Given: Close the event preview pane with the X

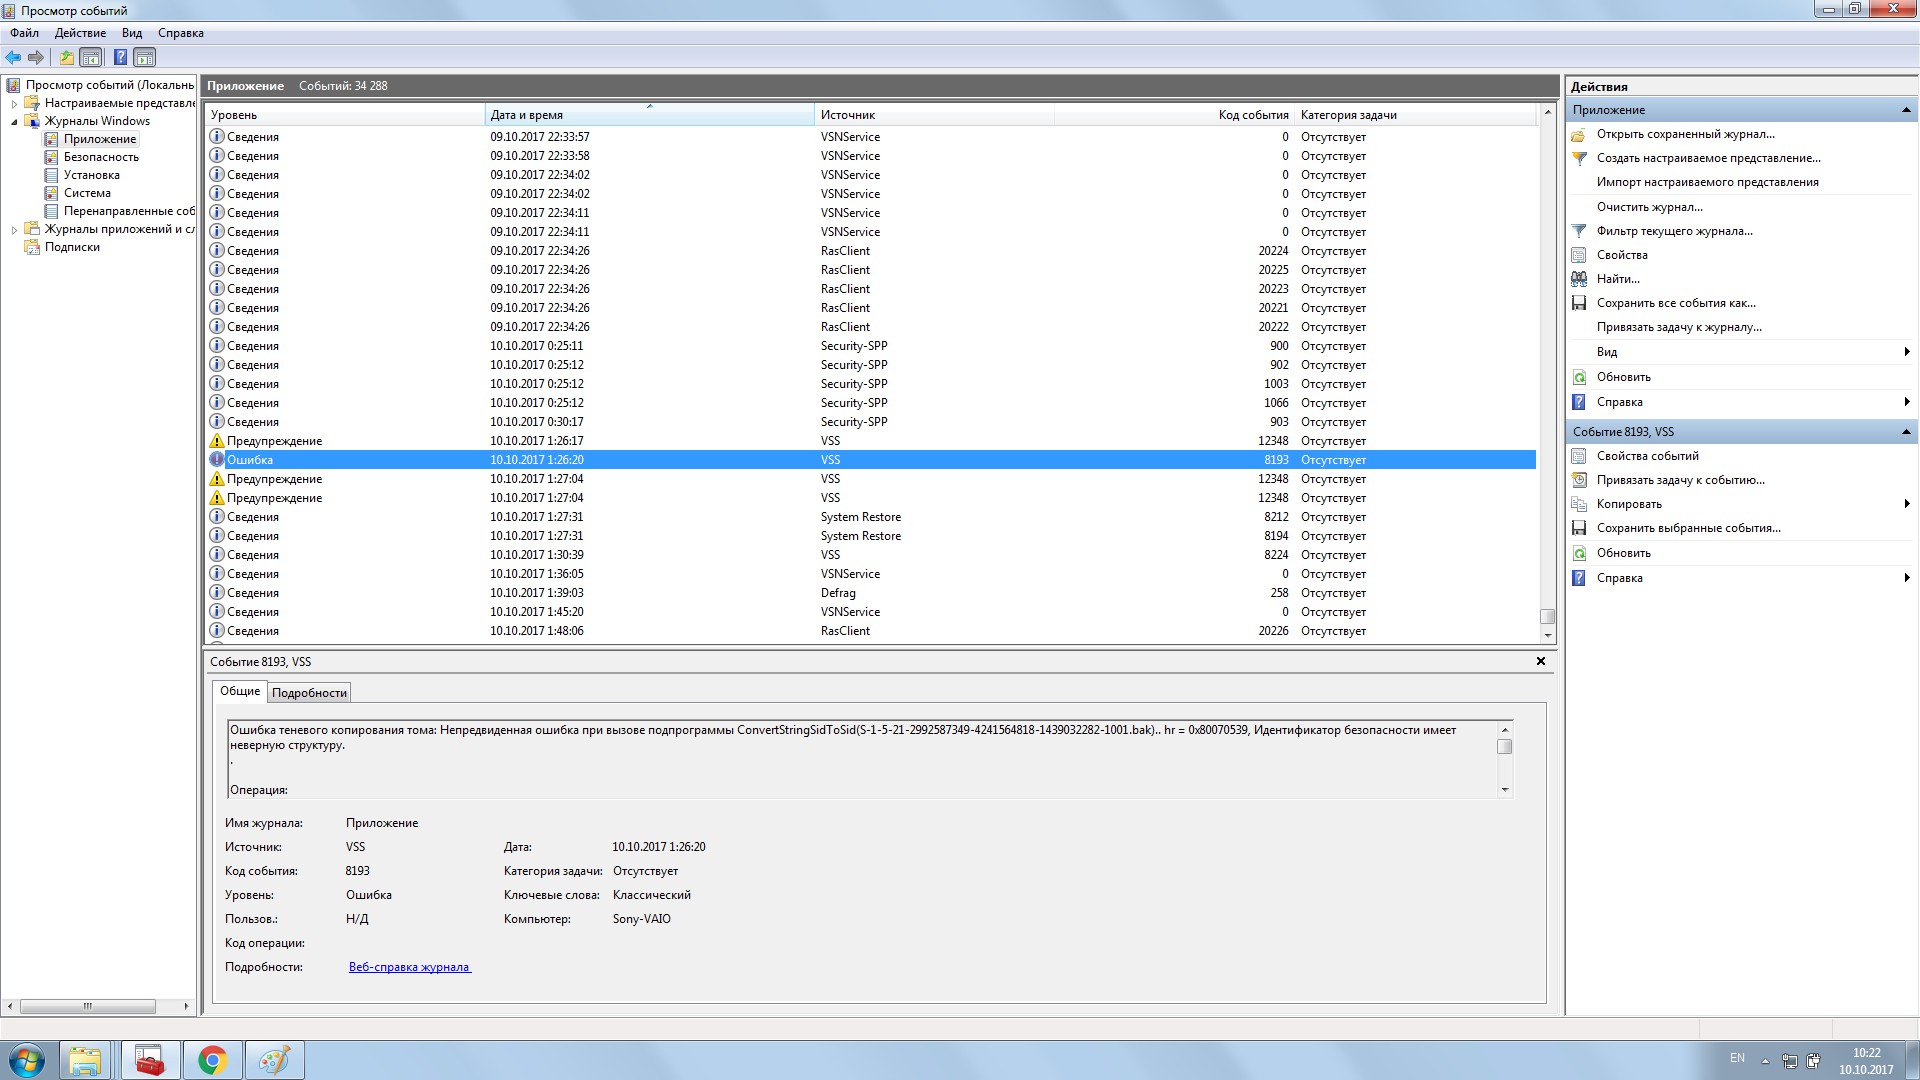Looking at the screenshot, I should (x=1540, y=661).
